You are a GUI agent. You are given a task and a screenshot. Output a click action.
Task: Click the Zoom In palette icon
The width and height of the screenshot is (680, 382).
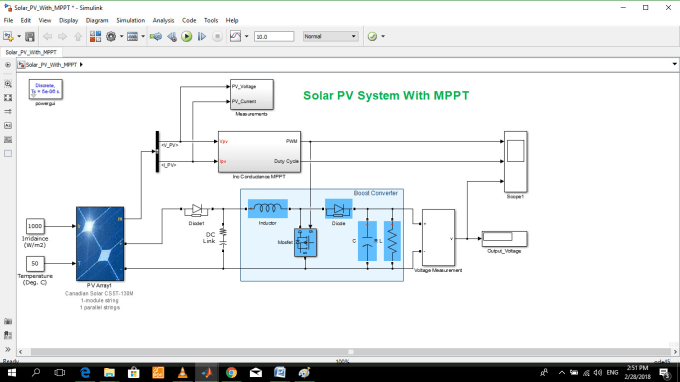8,84
